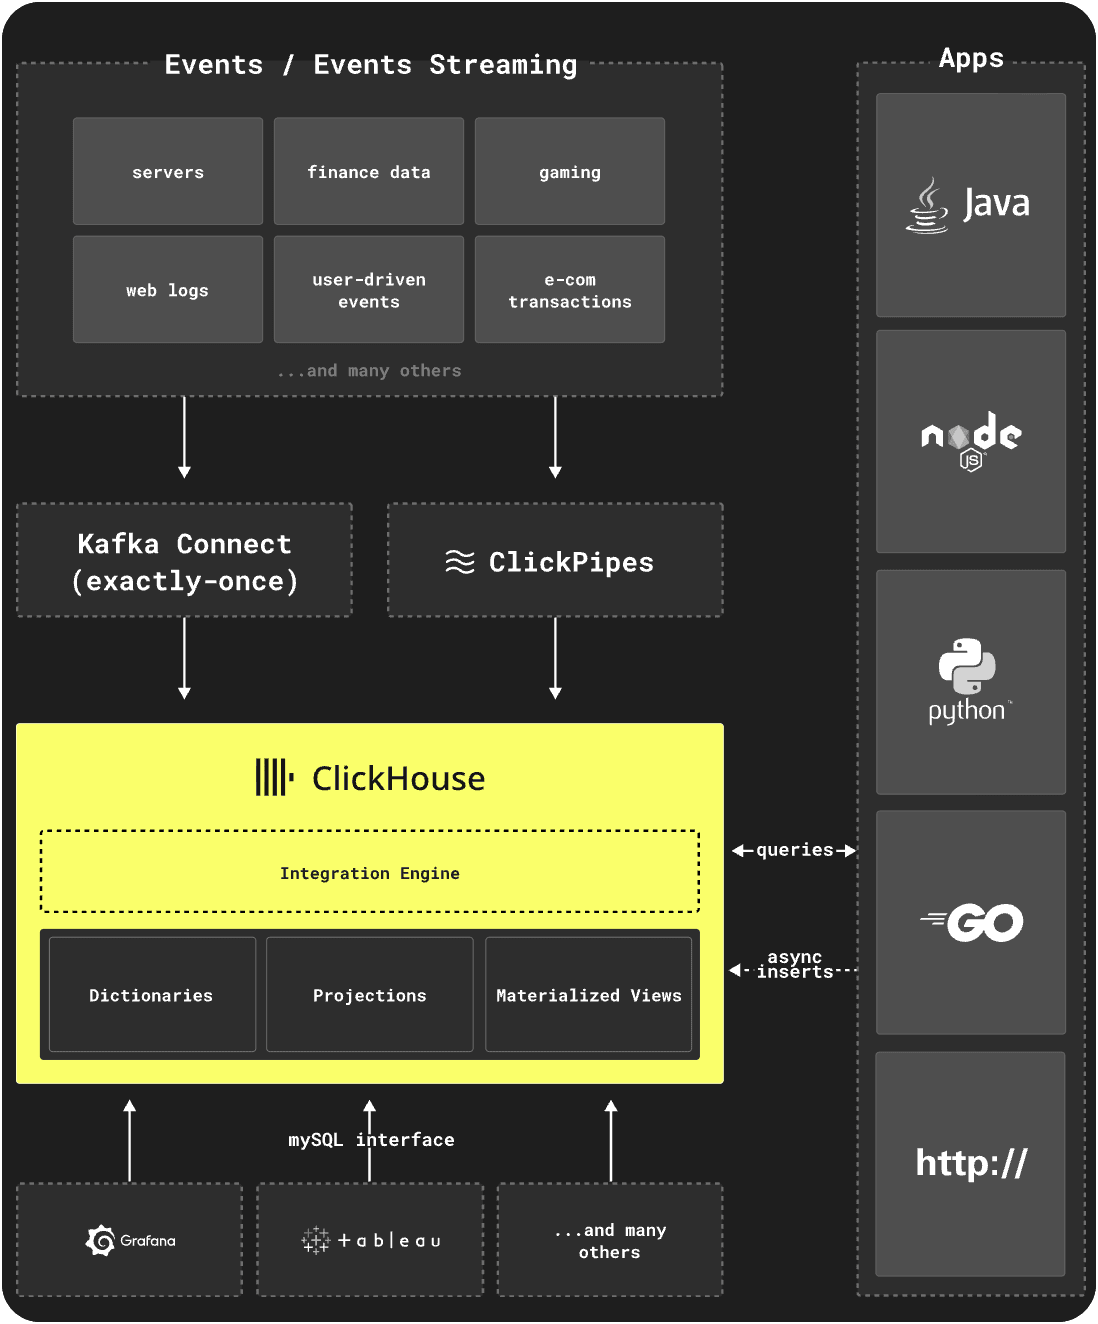This screenshot has height=1324, width=1098.
Task: Click the http:// app tile
Action: point(971,1164)
